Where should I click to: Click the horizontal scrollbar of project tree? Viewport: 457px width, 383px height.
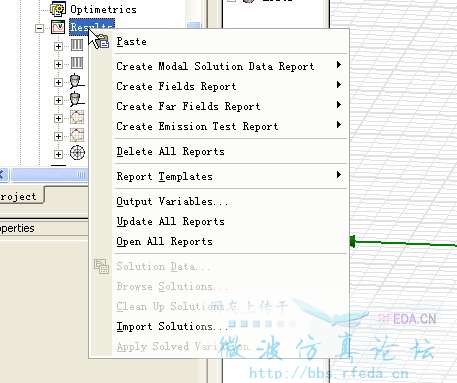pyautogui.click(x=49, y=175)
